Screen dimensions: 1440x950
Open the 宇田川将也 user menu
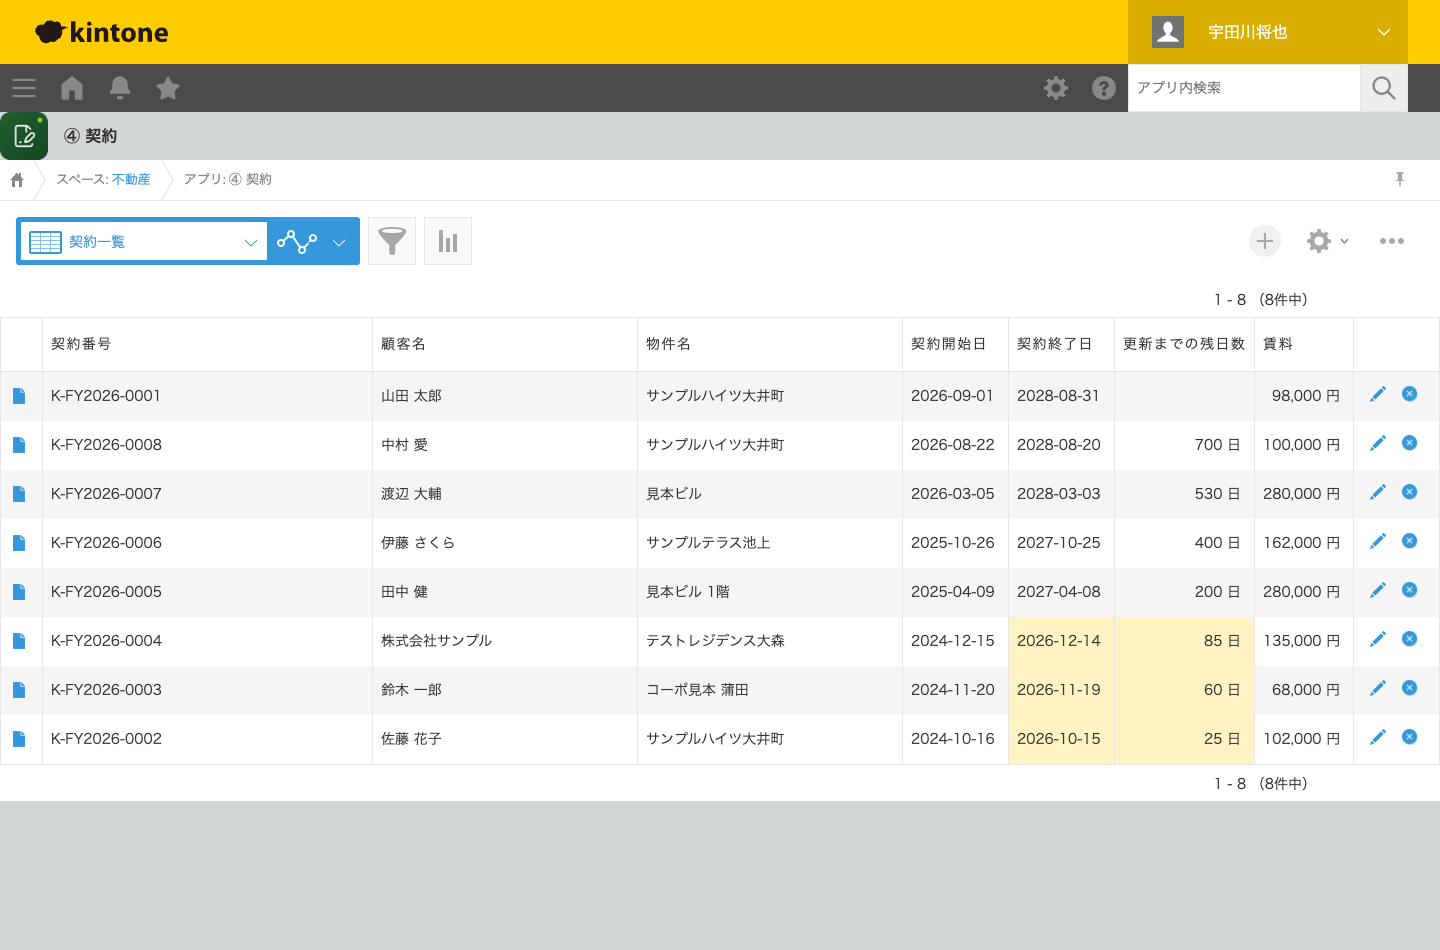[1268, 32]
